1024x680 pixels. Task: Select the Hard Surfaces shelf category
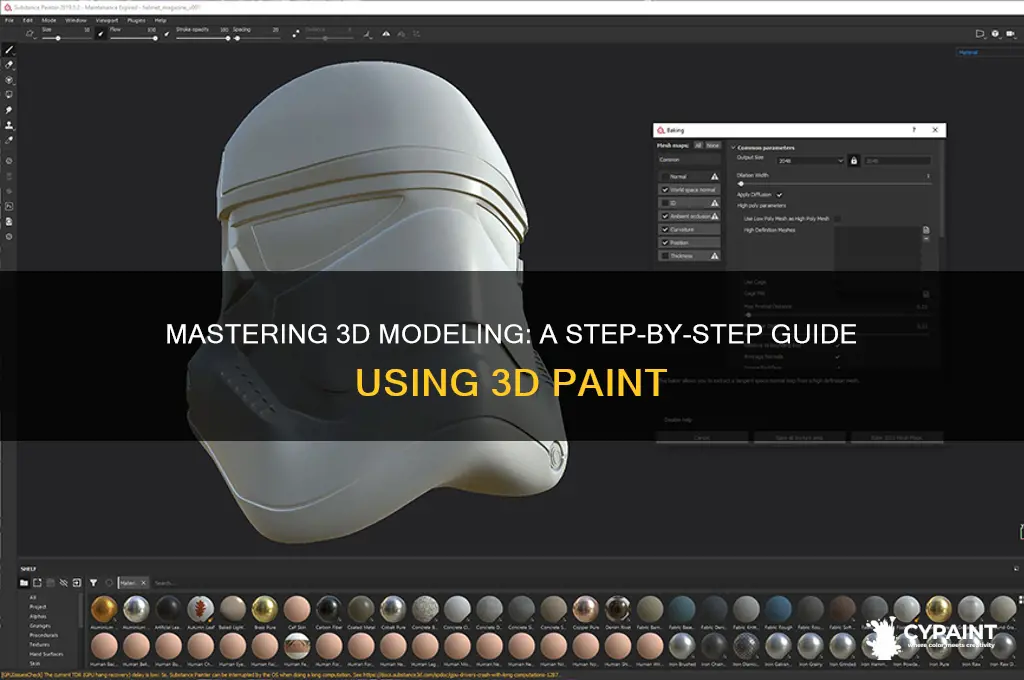tap(46, 654)
